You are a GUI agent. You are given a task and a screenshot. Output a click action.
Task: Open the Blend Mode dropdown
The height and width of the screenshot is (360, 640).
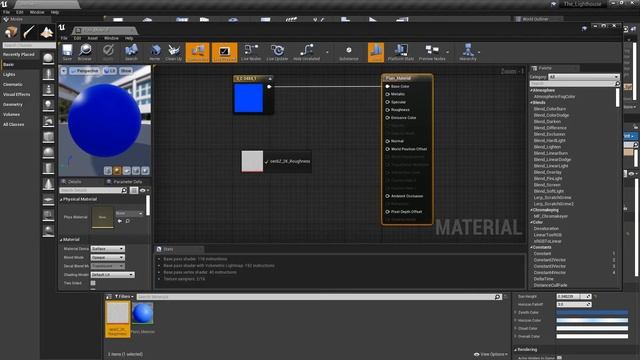tap(107, 258)
